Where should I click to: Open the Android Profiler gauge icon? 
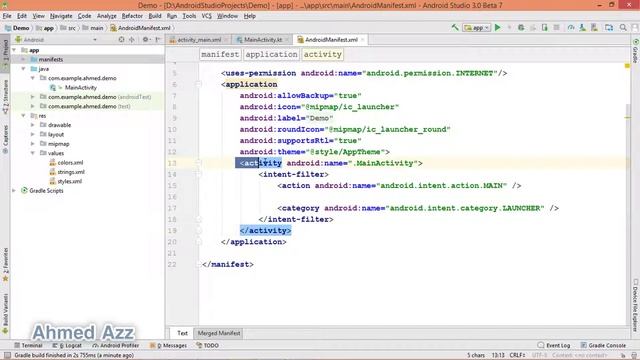point(571,27)
